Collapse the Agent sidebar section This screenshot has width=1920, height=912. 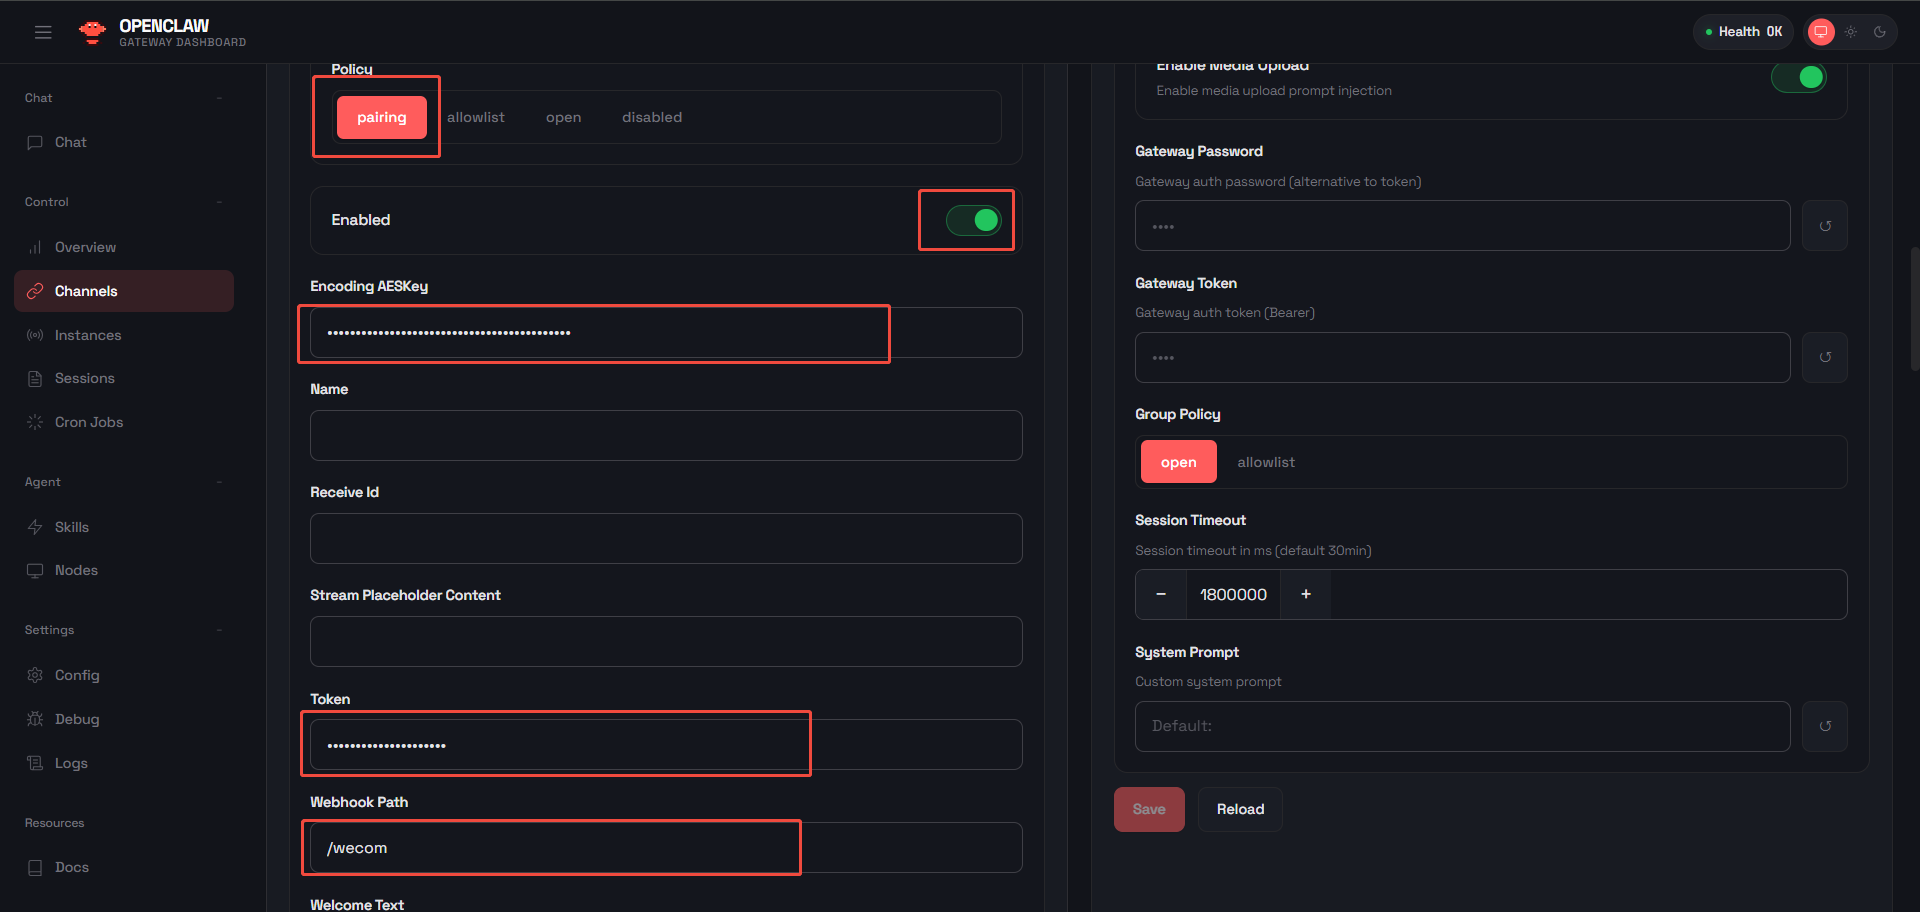pyautogui.click(x=219, y=482)
